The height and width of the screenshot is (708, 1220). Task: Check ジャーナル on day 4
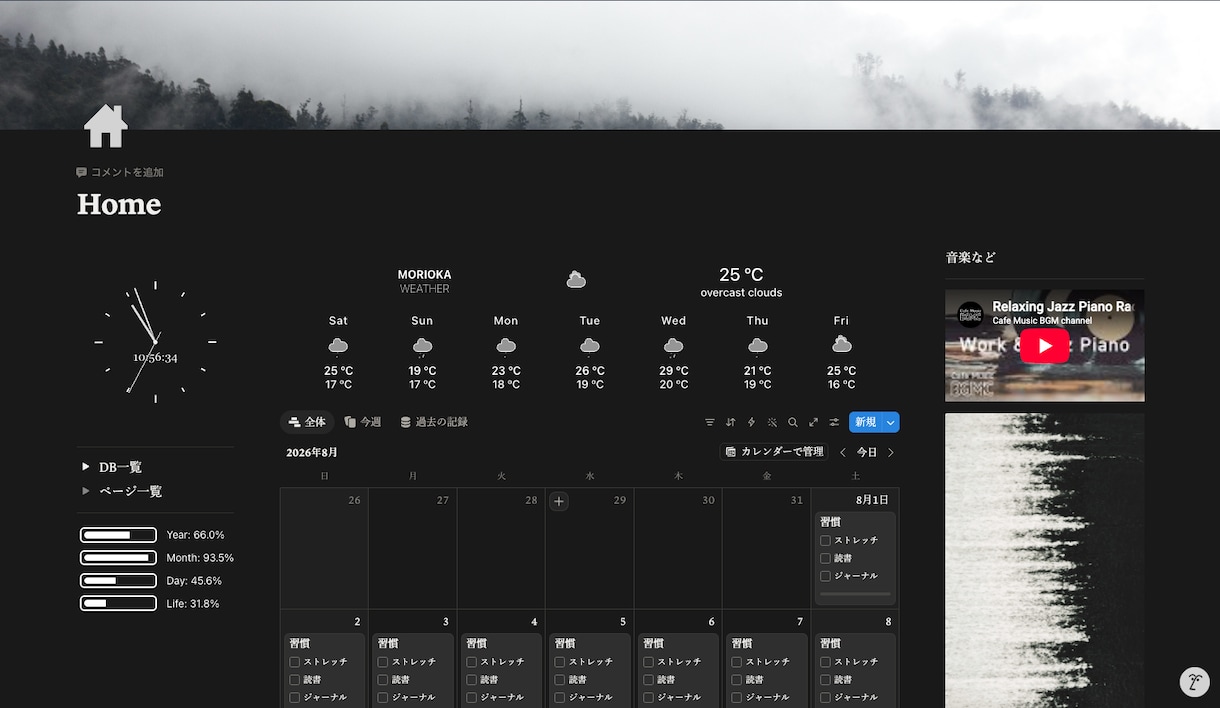coord(472,698)
